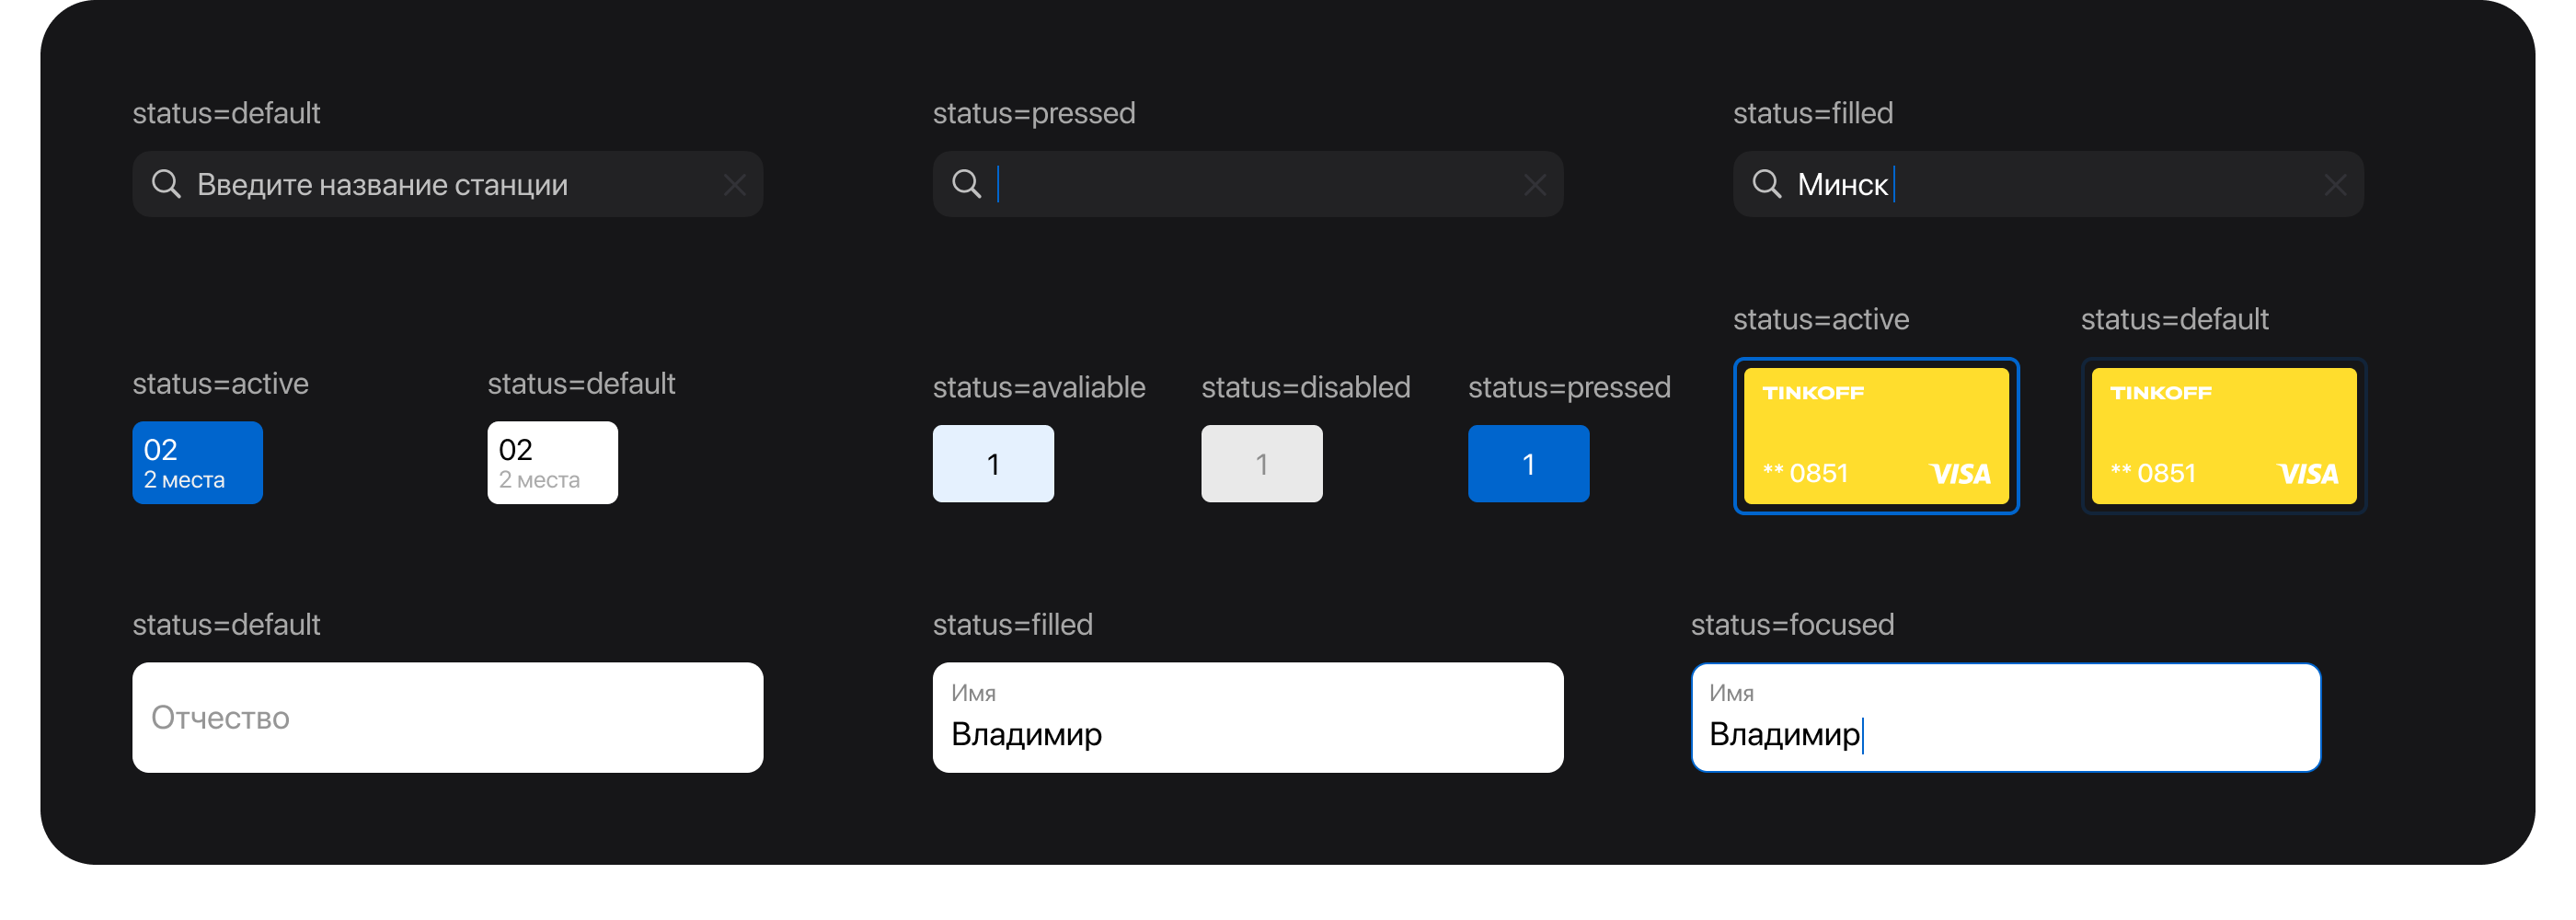This screenshot has height=920, width=2576.
Task: Clear the empty pressed search field
Action: point(1535,185)
